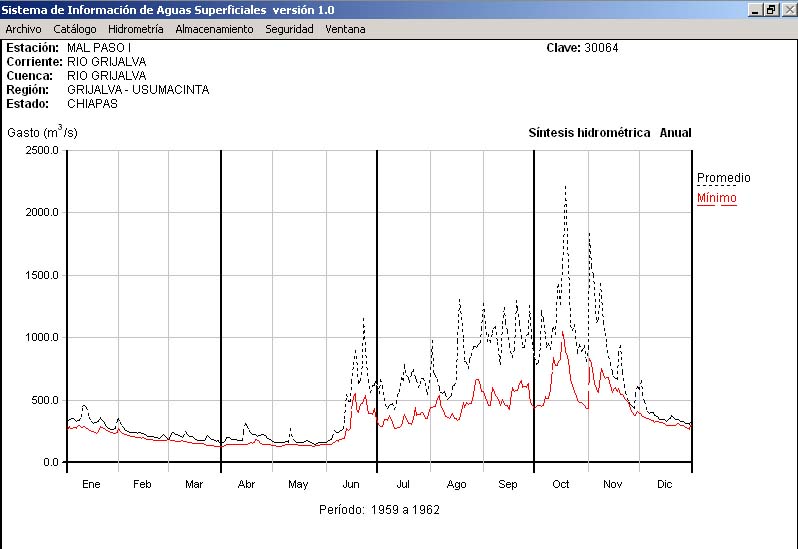Click the Jun label on time axis
The image size is (798, 549).
click(x=350, y=484)
